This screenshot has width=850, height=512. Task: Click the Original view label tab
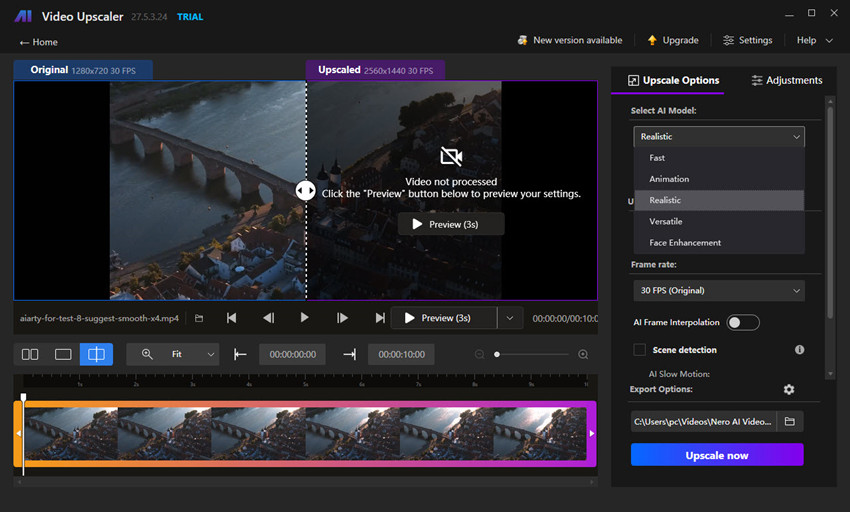pos(83,70)
